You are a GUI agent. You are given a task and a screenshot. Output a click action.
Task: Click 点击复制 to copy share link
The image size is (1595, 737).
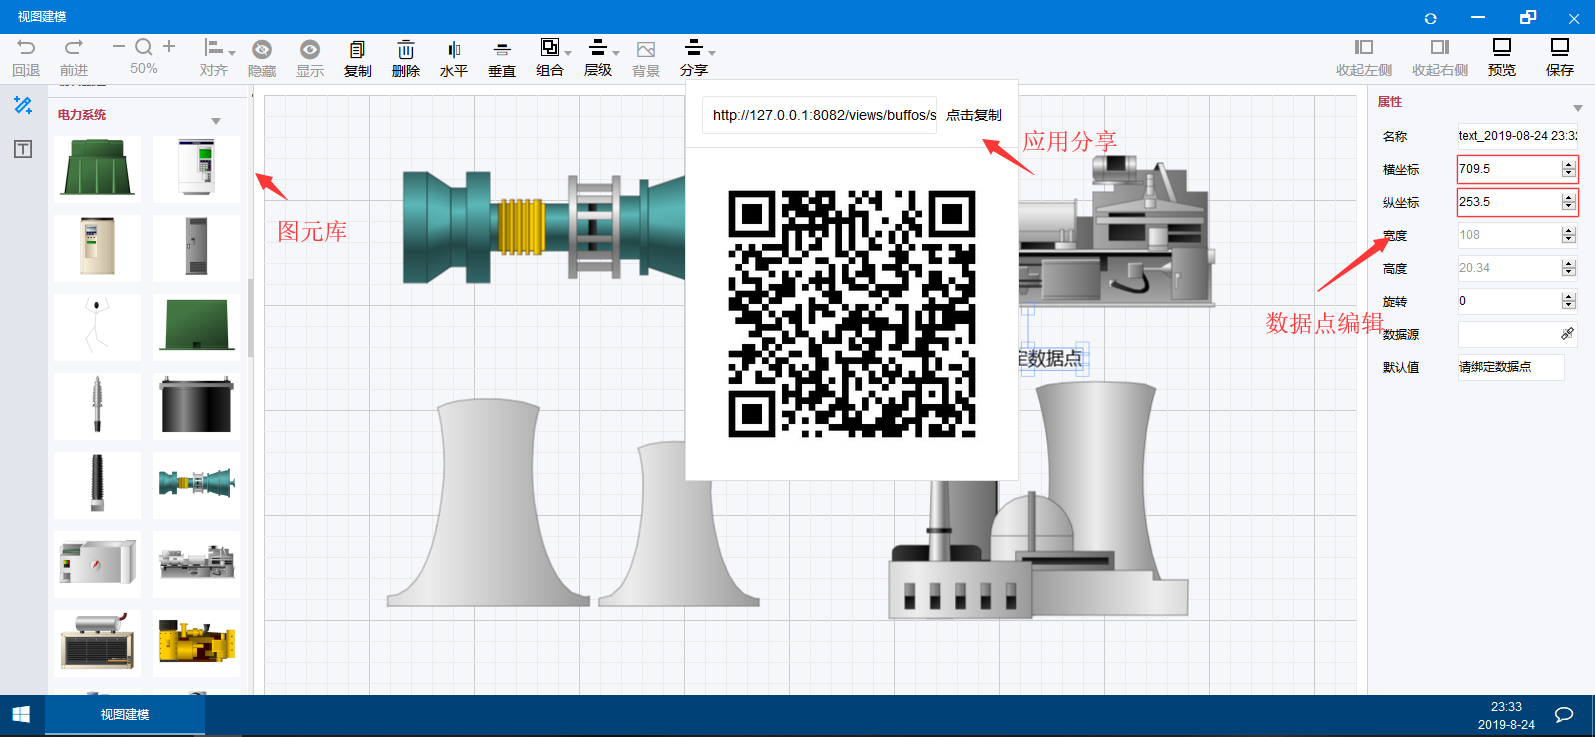(973, 115)
